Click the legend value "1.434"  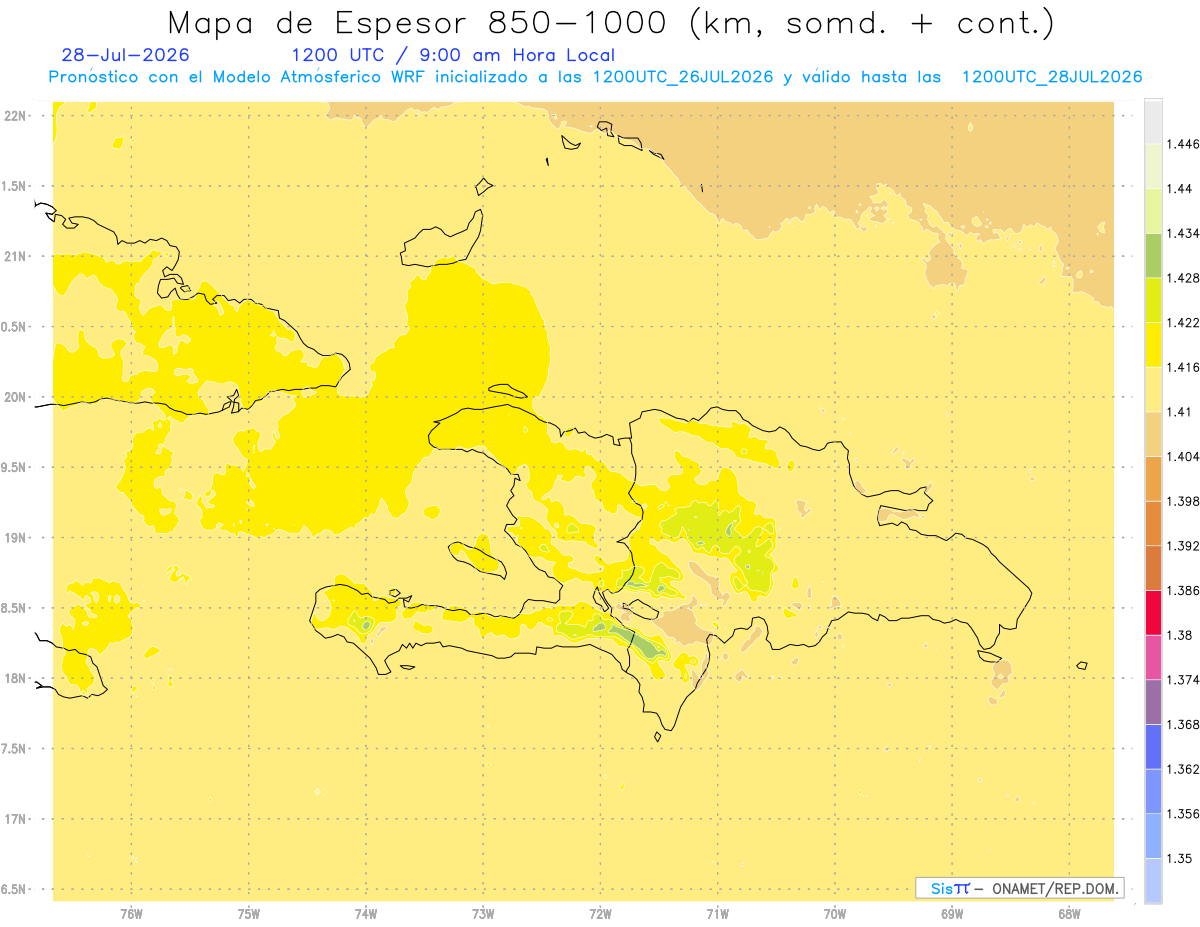[x=1183, y=233]
